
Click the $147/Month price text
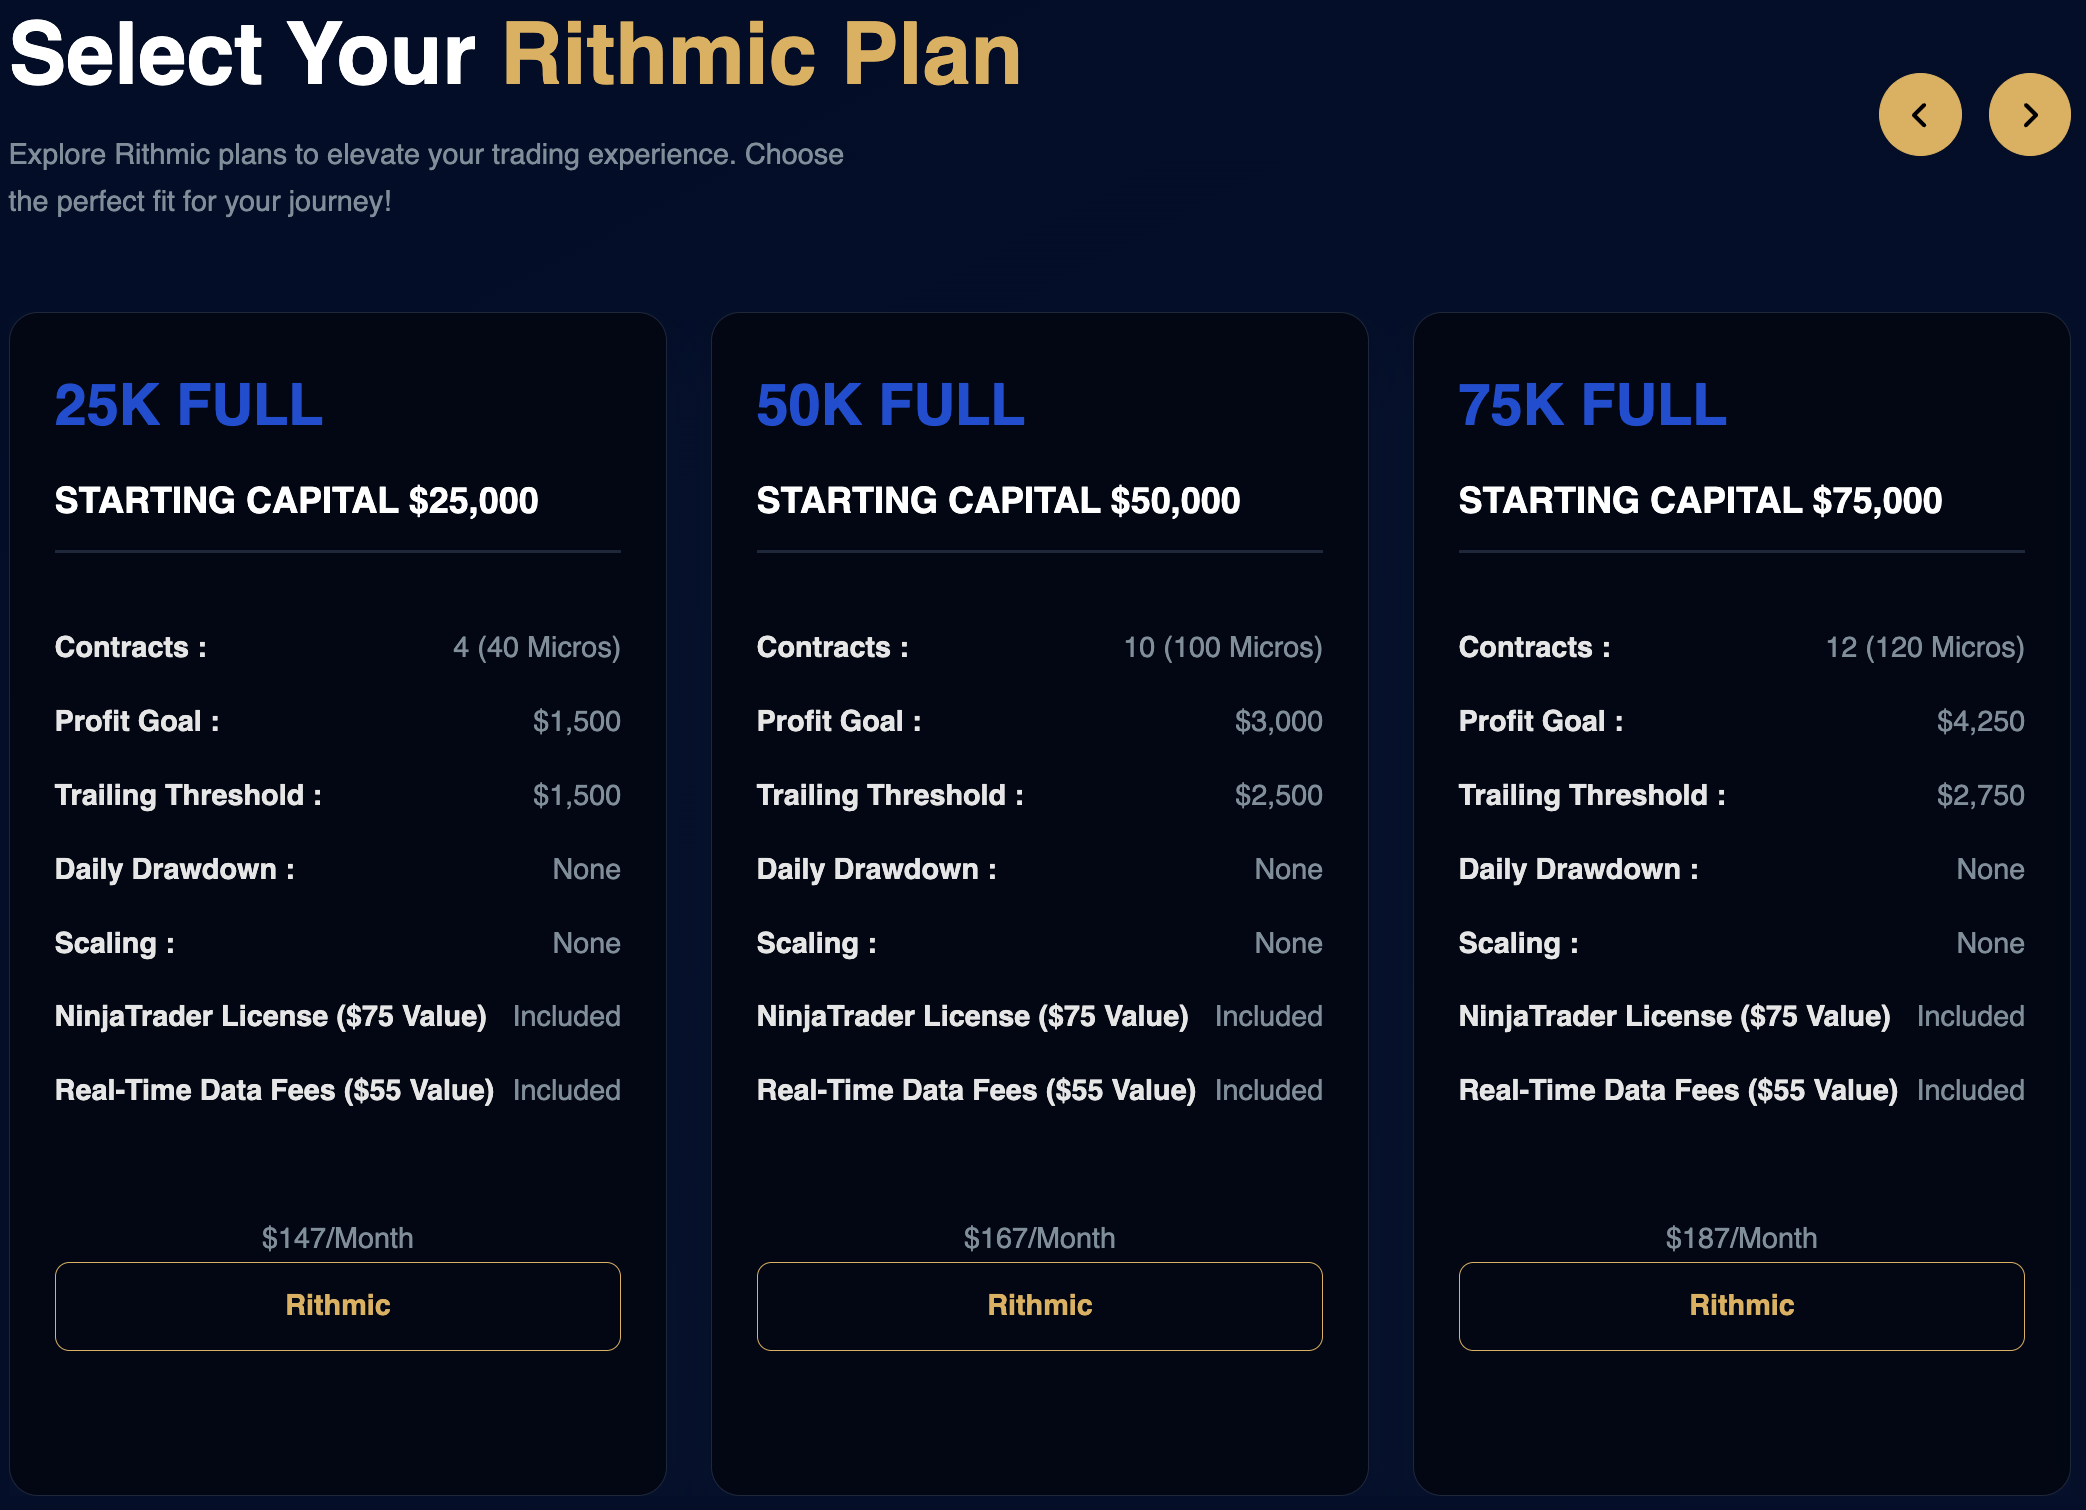(x=338, y=1238)
